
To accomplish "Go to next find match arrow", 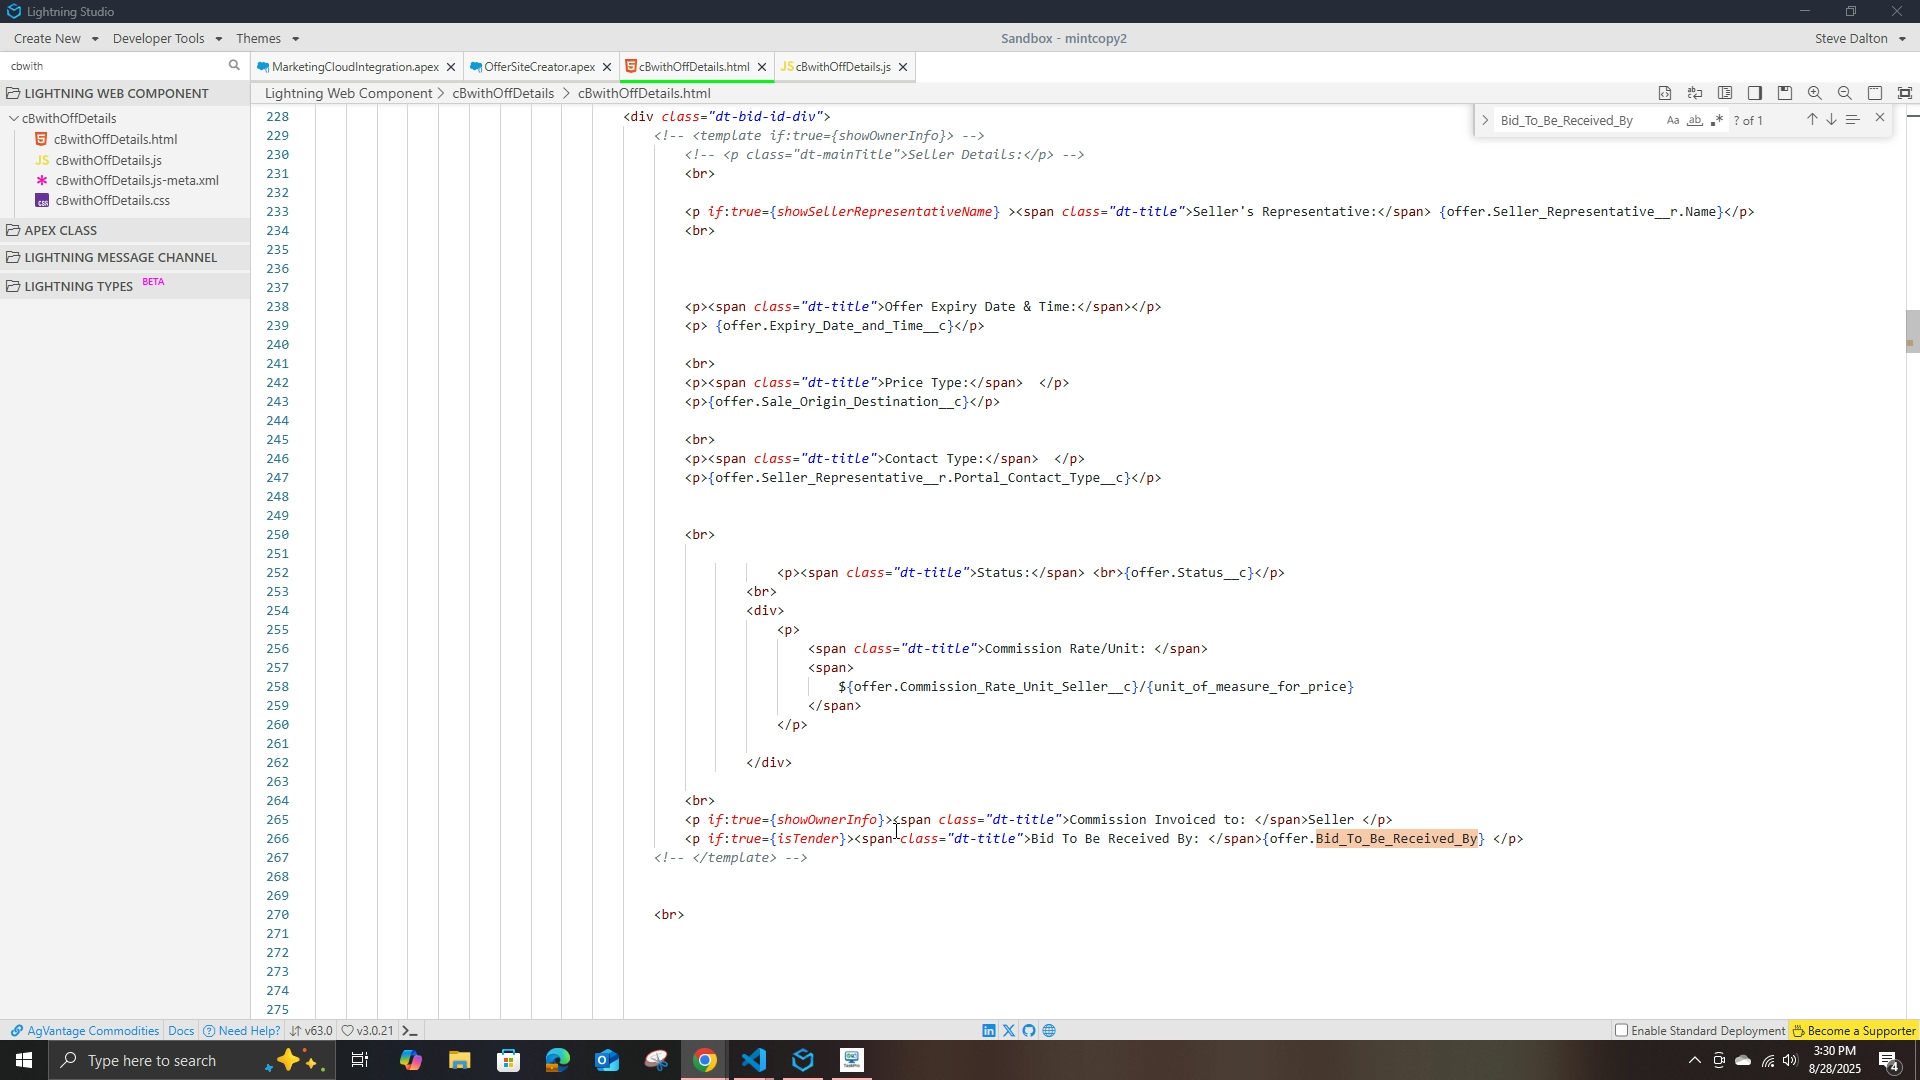I will 1832,120.
